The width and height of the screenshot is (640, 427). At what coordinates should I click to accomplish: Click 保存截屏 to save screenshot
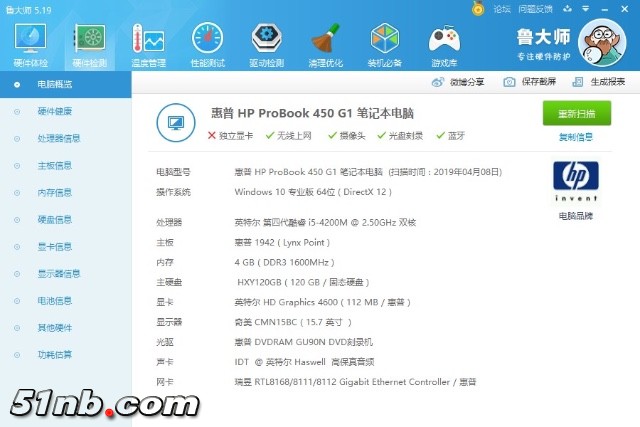coord(538,81)
